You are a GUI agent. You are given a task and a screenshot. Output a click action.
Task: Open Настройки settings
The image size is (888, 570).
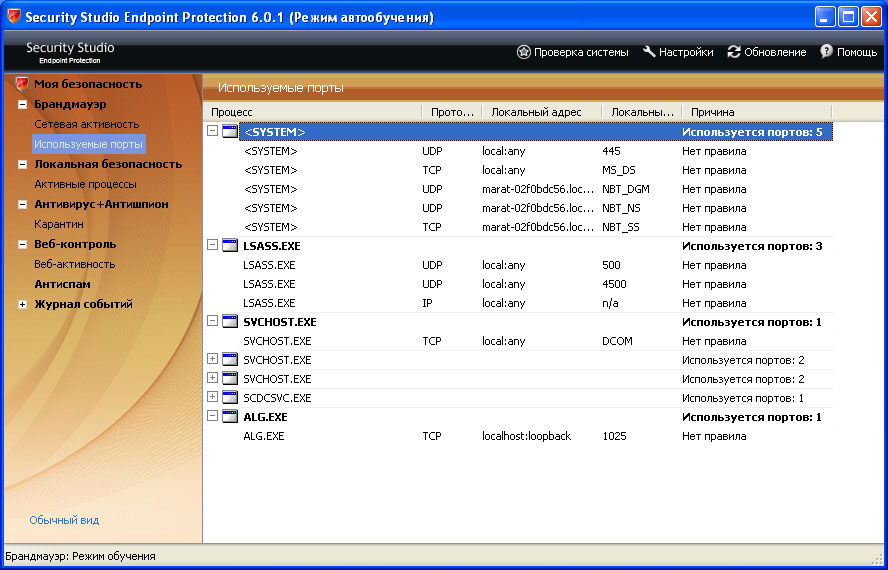(678, 52)
